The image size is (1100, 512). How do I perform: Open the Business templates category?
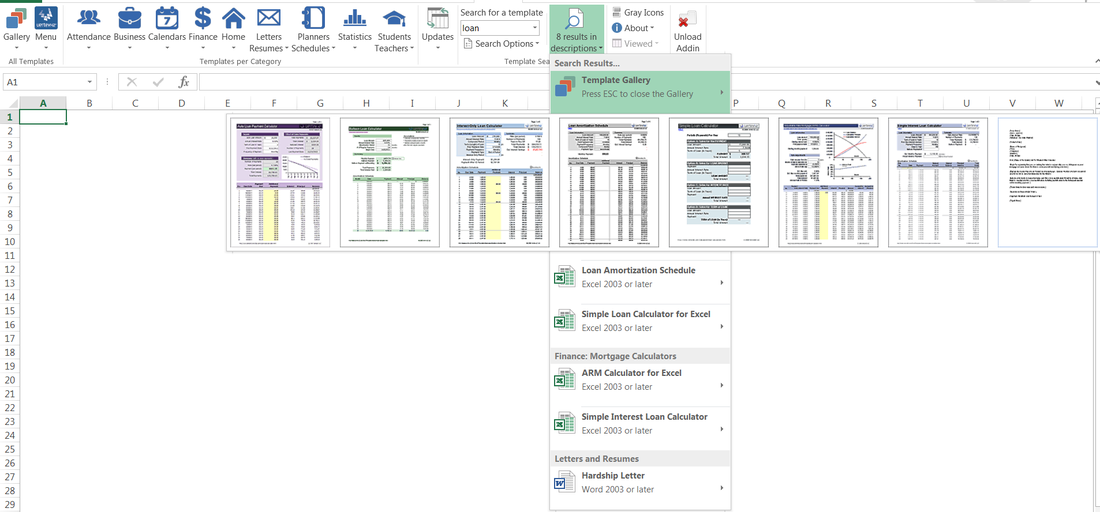point(129,29)
